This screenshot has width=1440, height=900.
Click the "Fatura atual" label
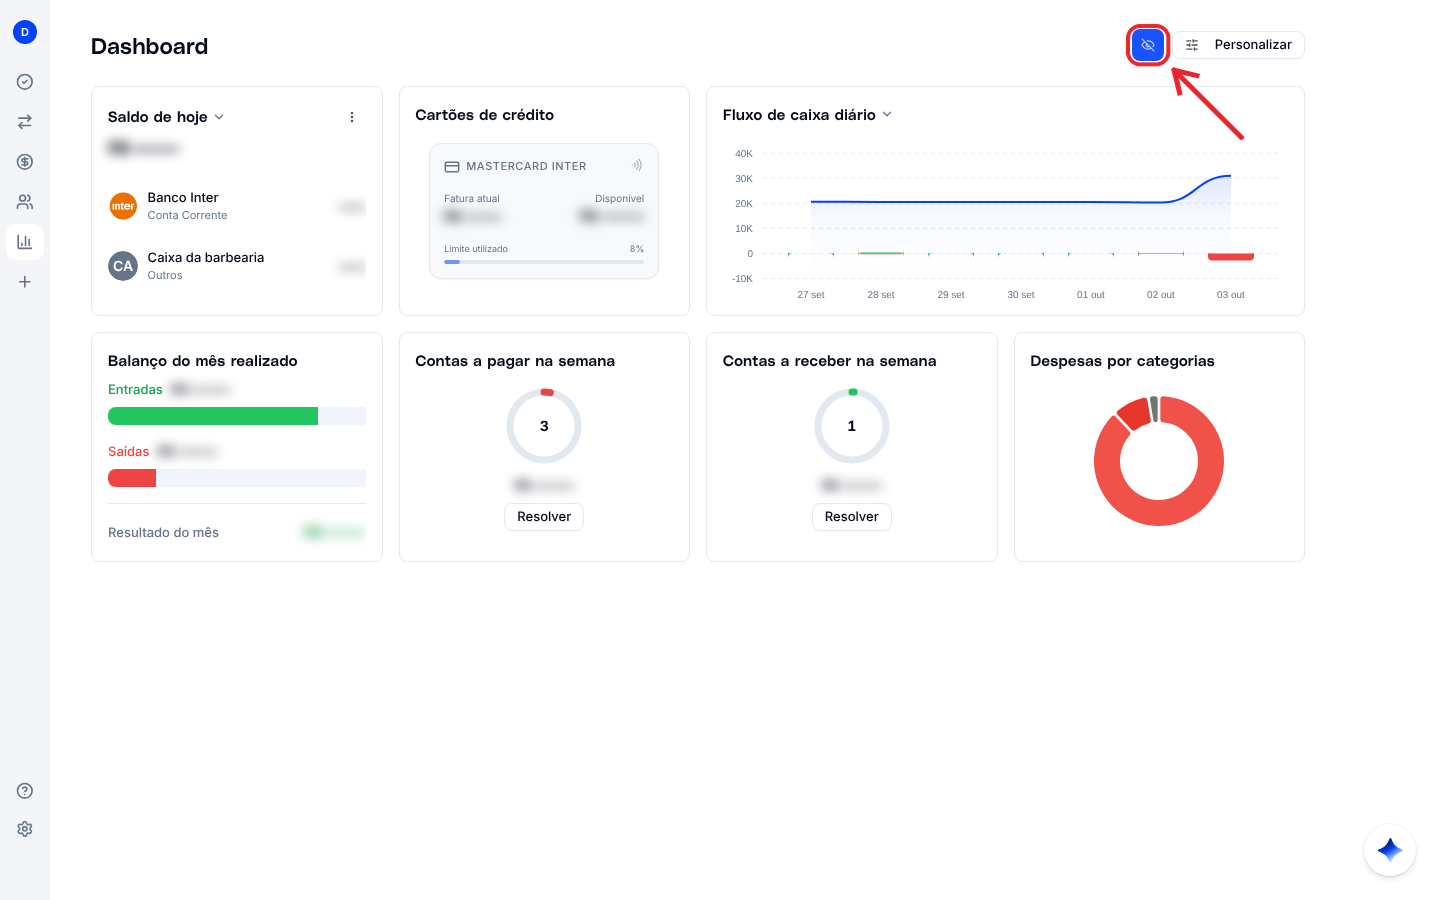pyautogui.click(x=472, y=199)
